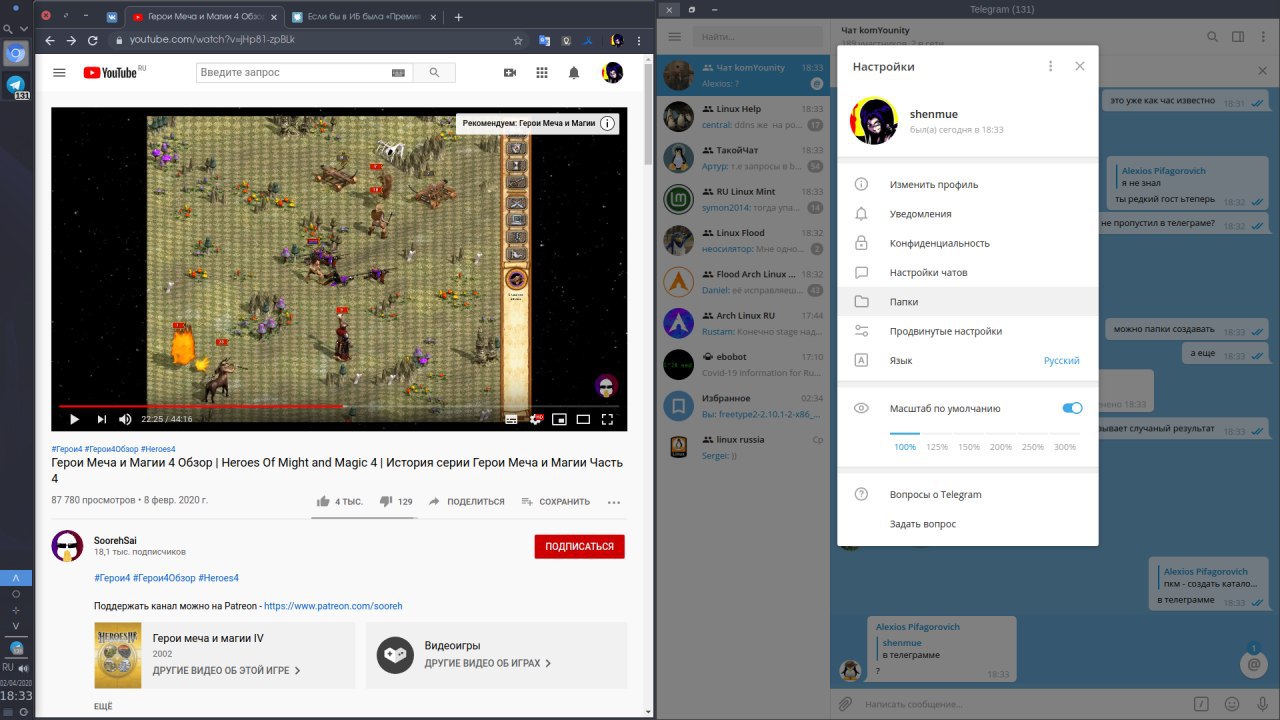1280x720 pixels.
Task: Open Telegram hamburger menu
Action: point(675,36)
